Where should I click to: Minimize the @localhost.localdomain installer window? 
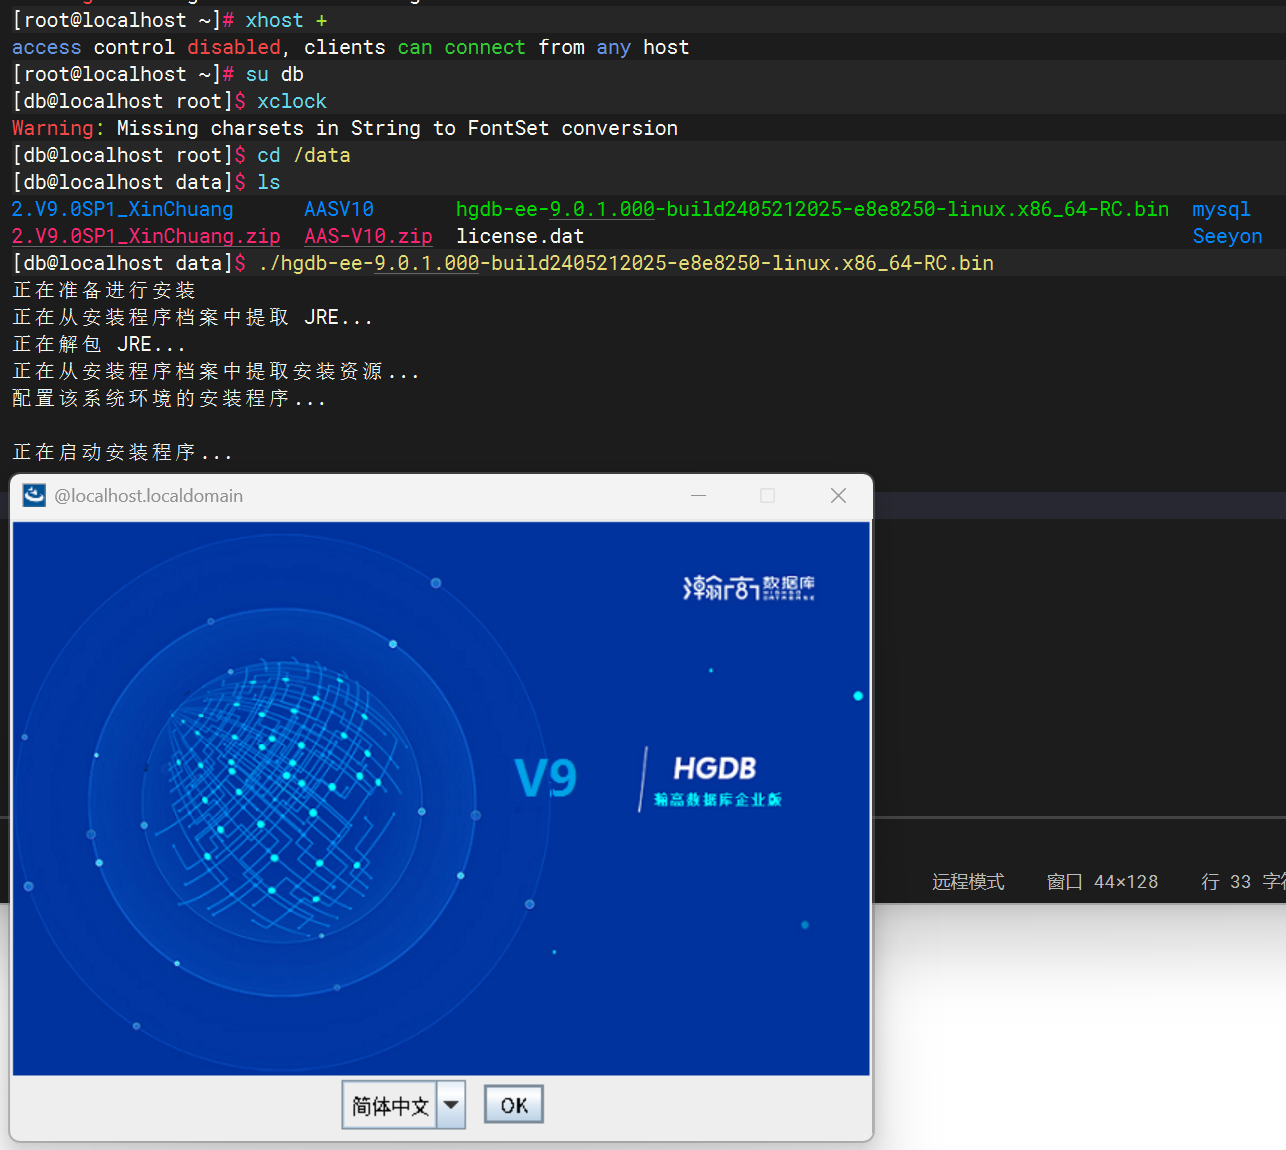[x=698, y=496]
